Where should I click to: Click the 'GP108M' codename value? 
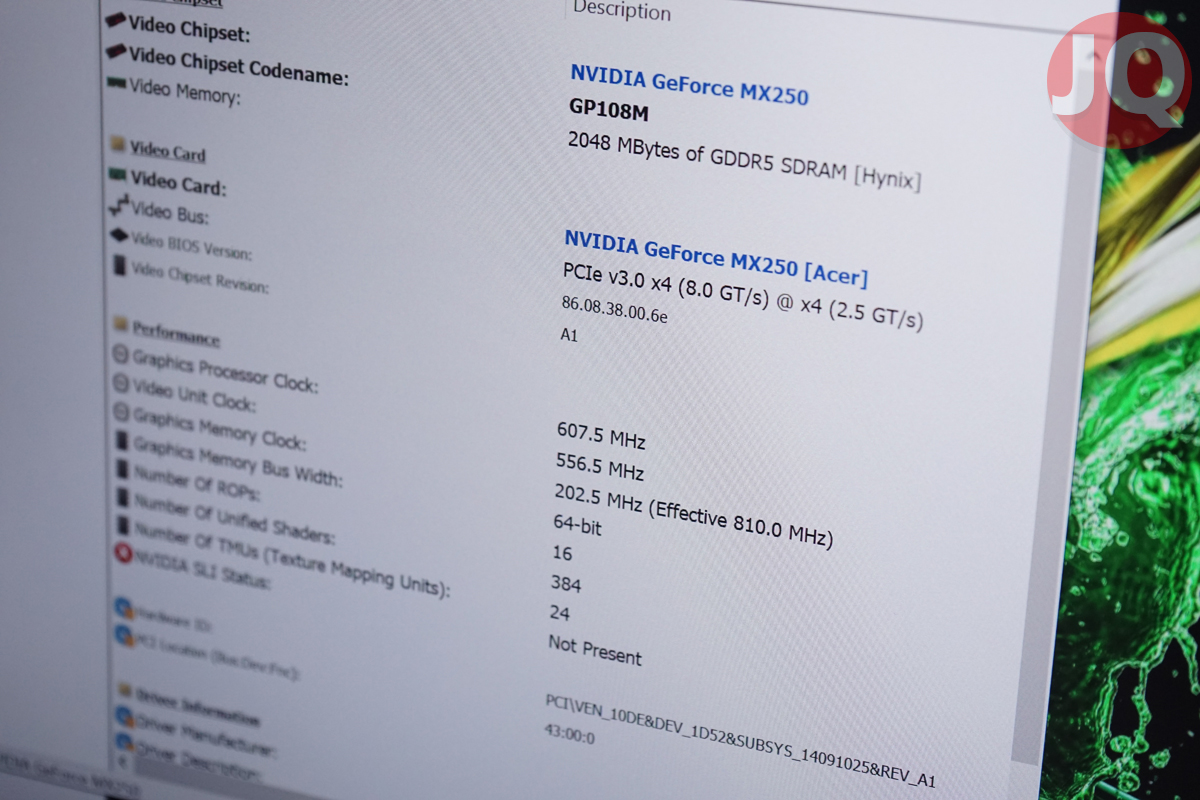point(608,110)
